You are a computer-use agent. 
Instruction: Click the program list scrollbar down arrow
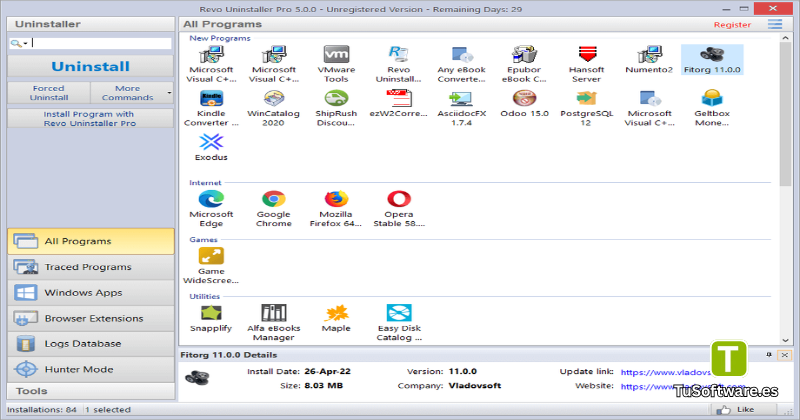pos(785,340)
